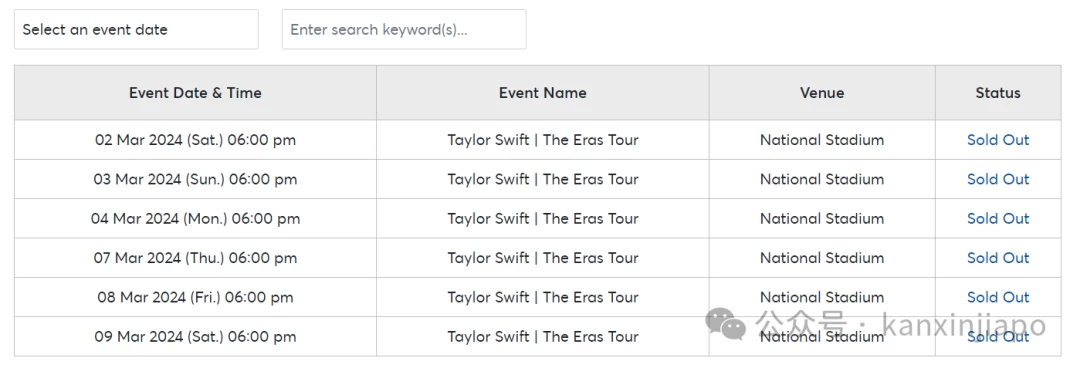Select the 02 Mar 2024 (Sat.) date cell
1080x368 pixels.
[x=196, y=140]
